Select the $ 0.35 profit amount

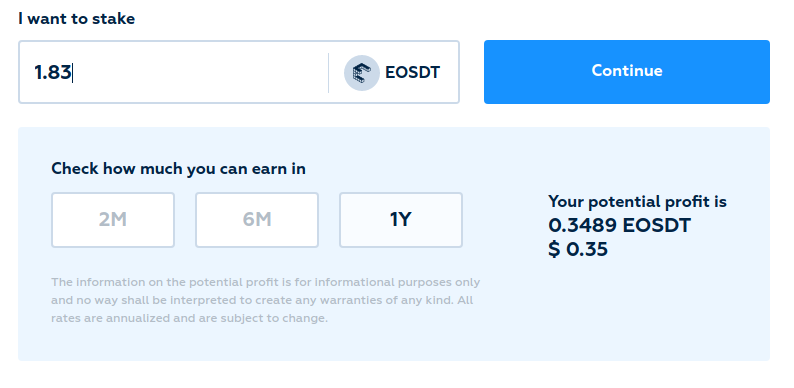tap(578, 249)
